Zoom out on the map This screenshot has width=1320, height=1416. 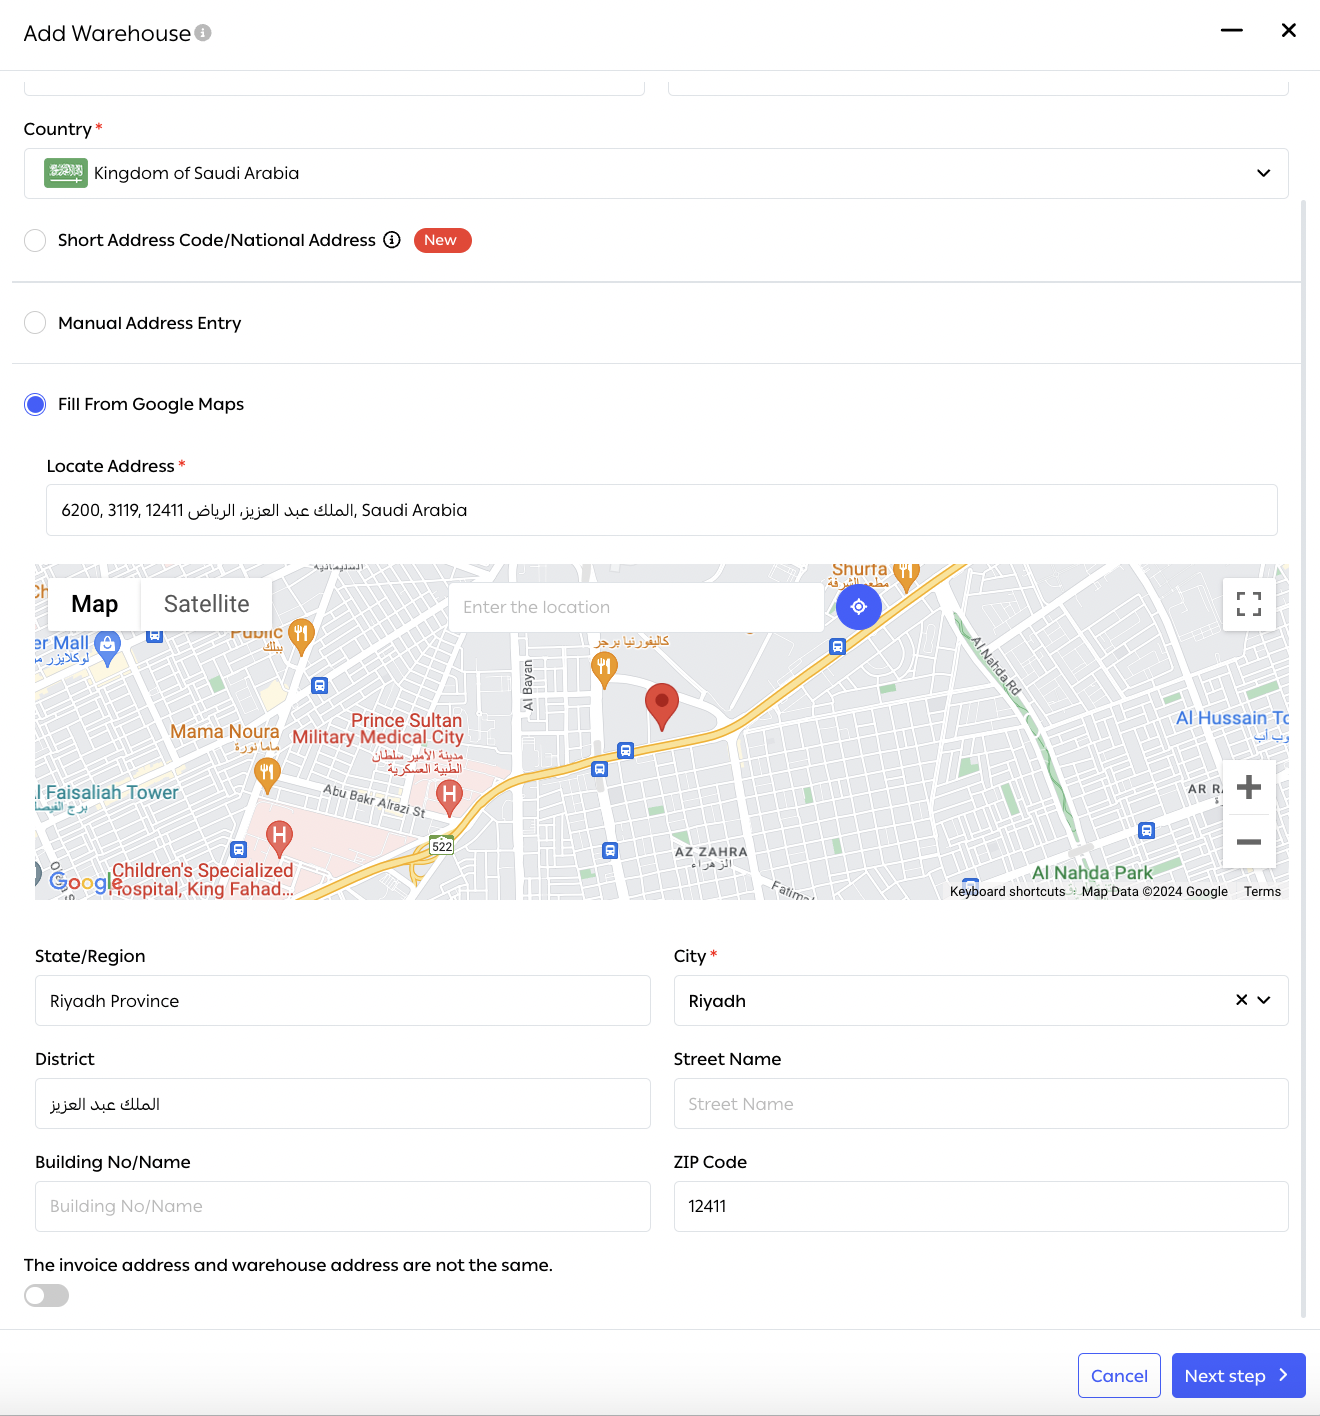tap(1248, 842)
